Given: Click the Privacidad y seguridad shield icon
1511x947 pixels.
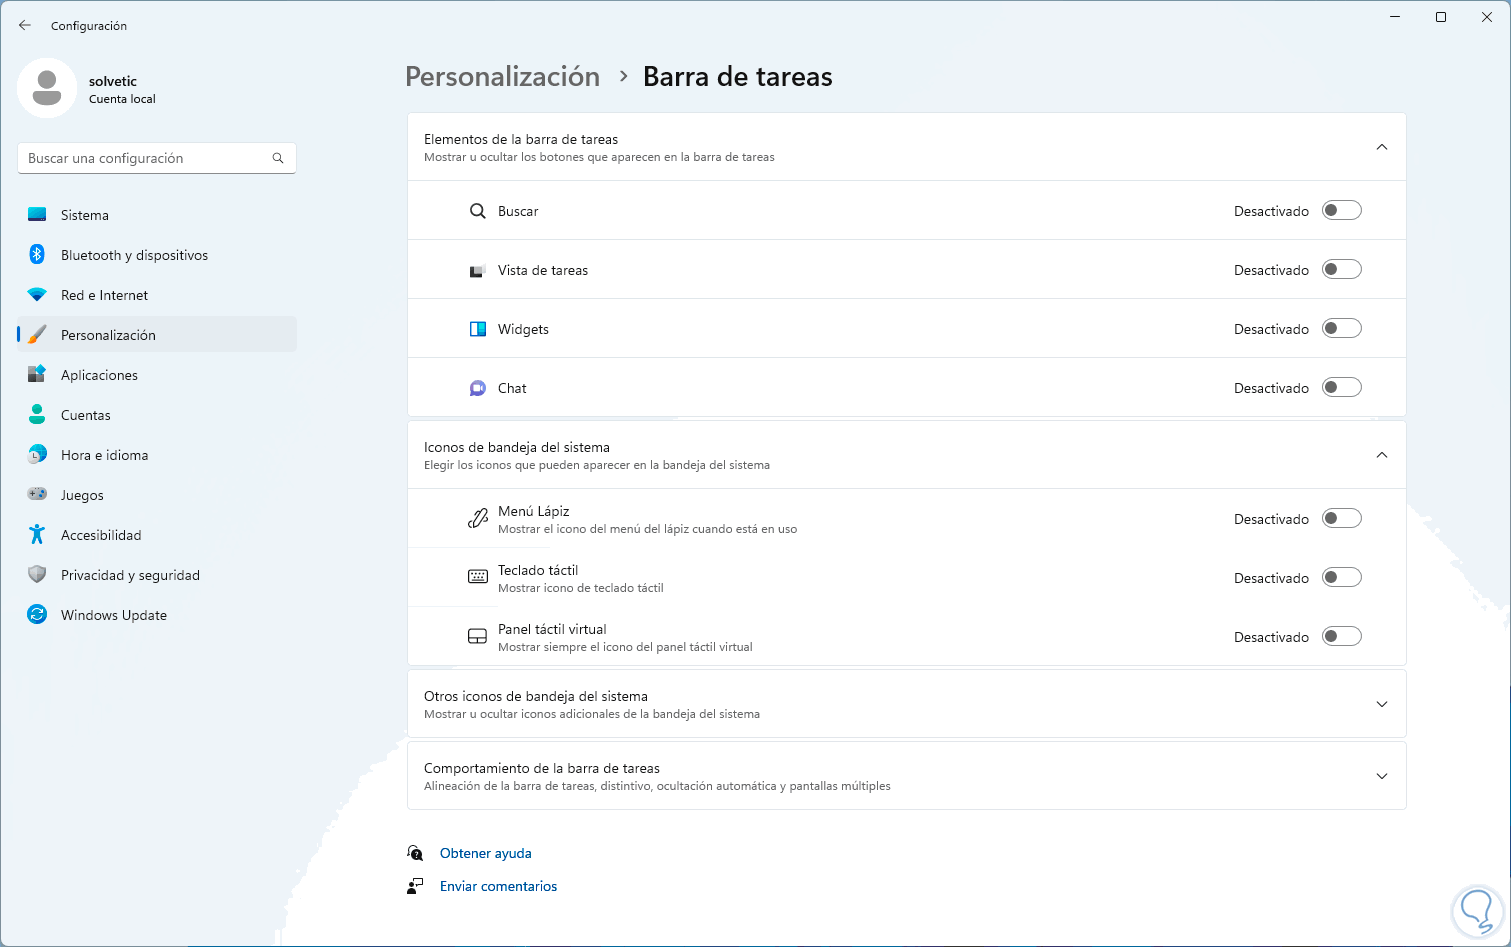Looking at the screenshot, I should tap(37, 575).
